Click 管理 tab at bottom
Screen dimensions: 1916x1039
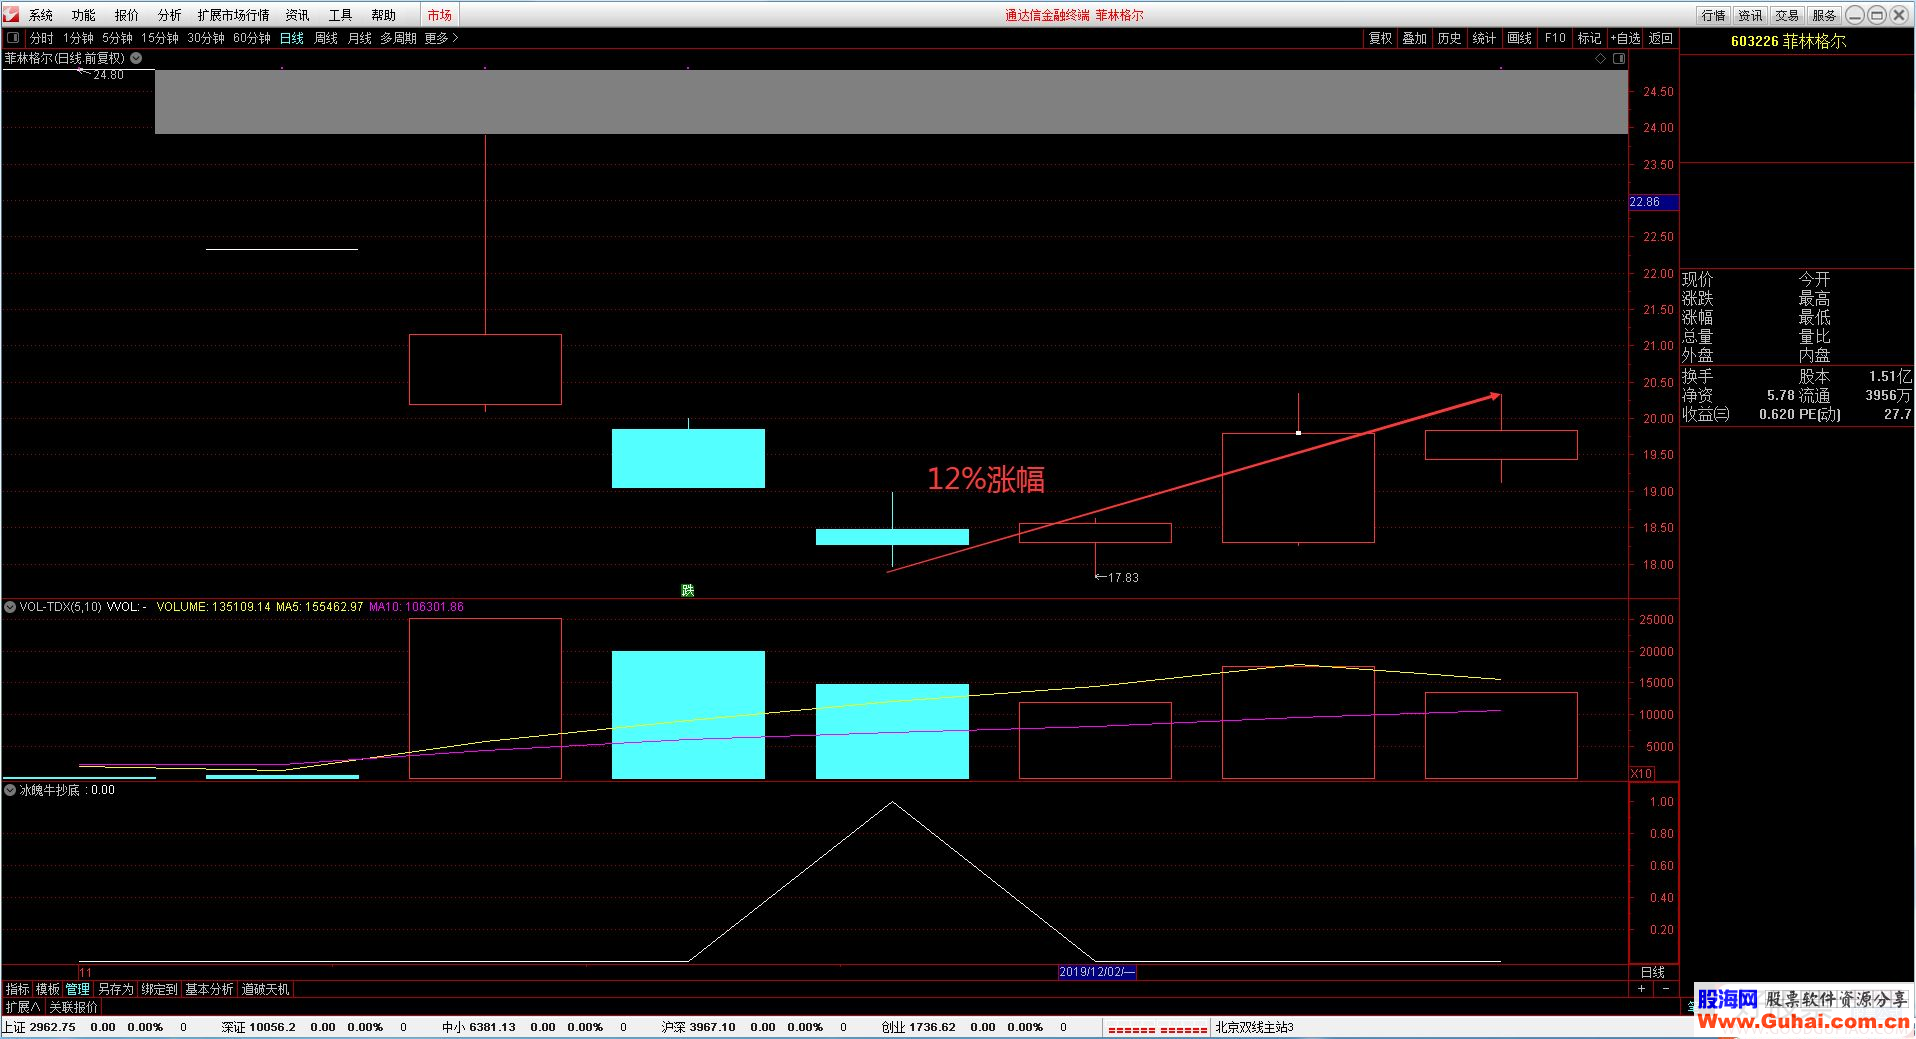78,989
